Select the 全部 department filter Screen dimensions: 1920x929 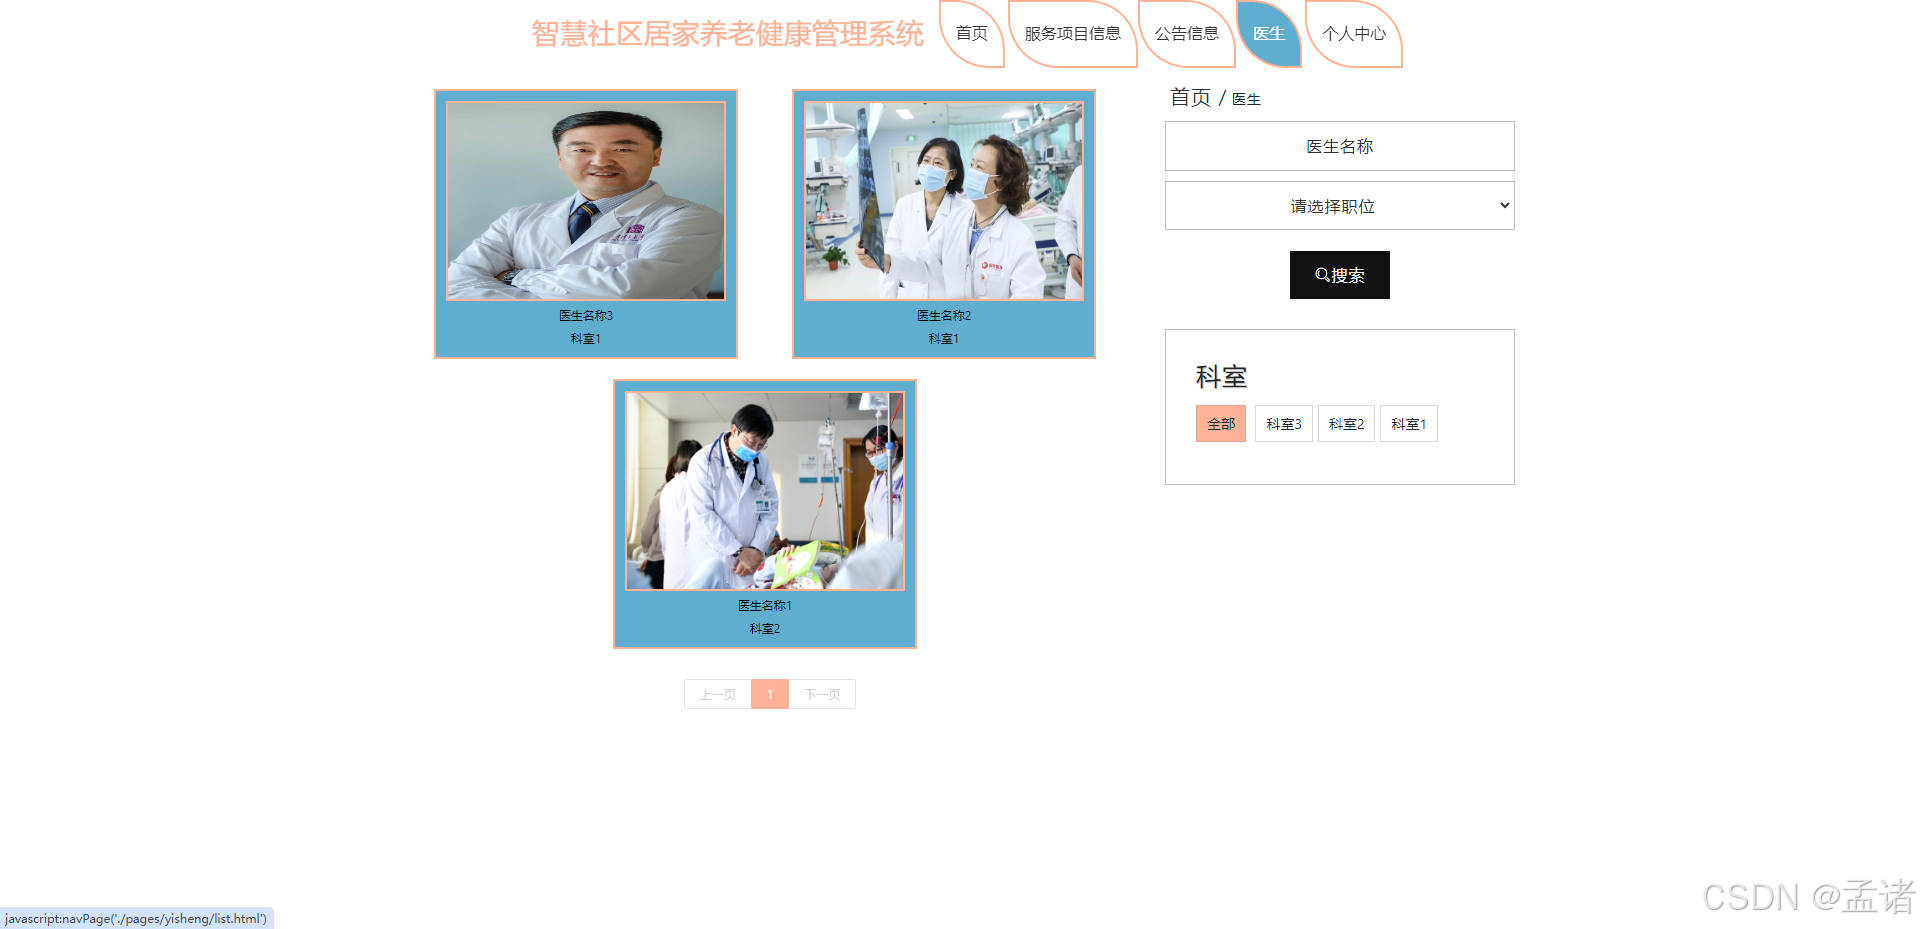1220,423
